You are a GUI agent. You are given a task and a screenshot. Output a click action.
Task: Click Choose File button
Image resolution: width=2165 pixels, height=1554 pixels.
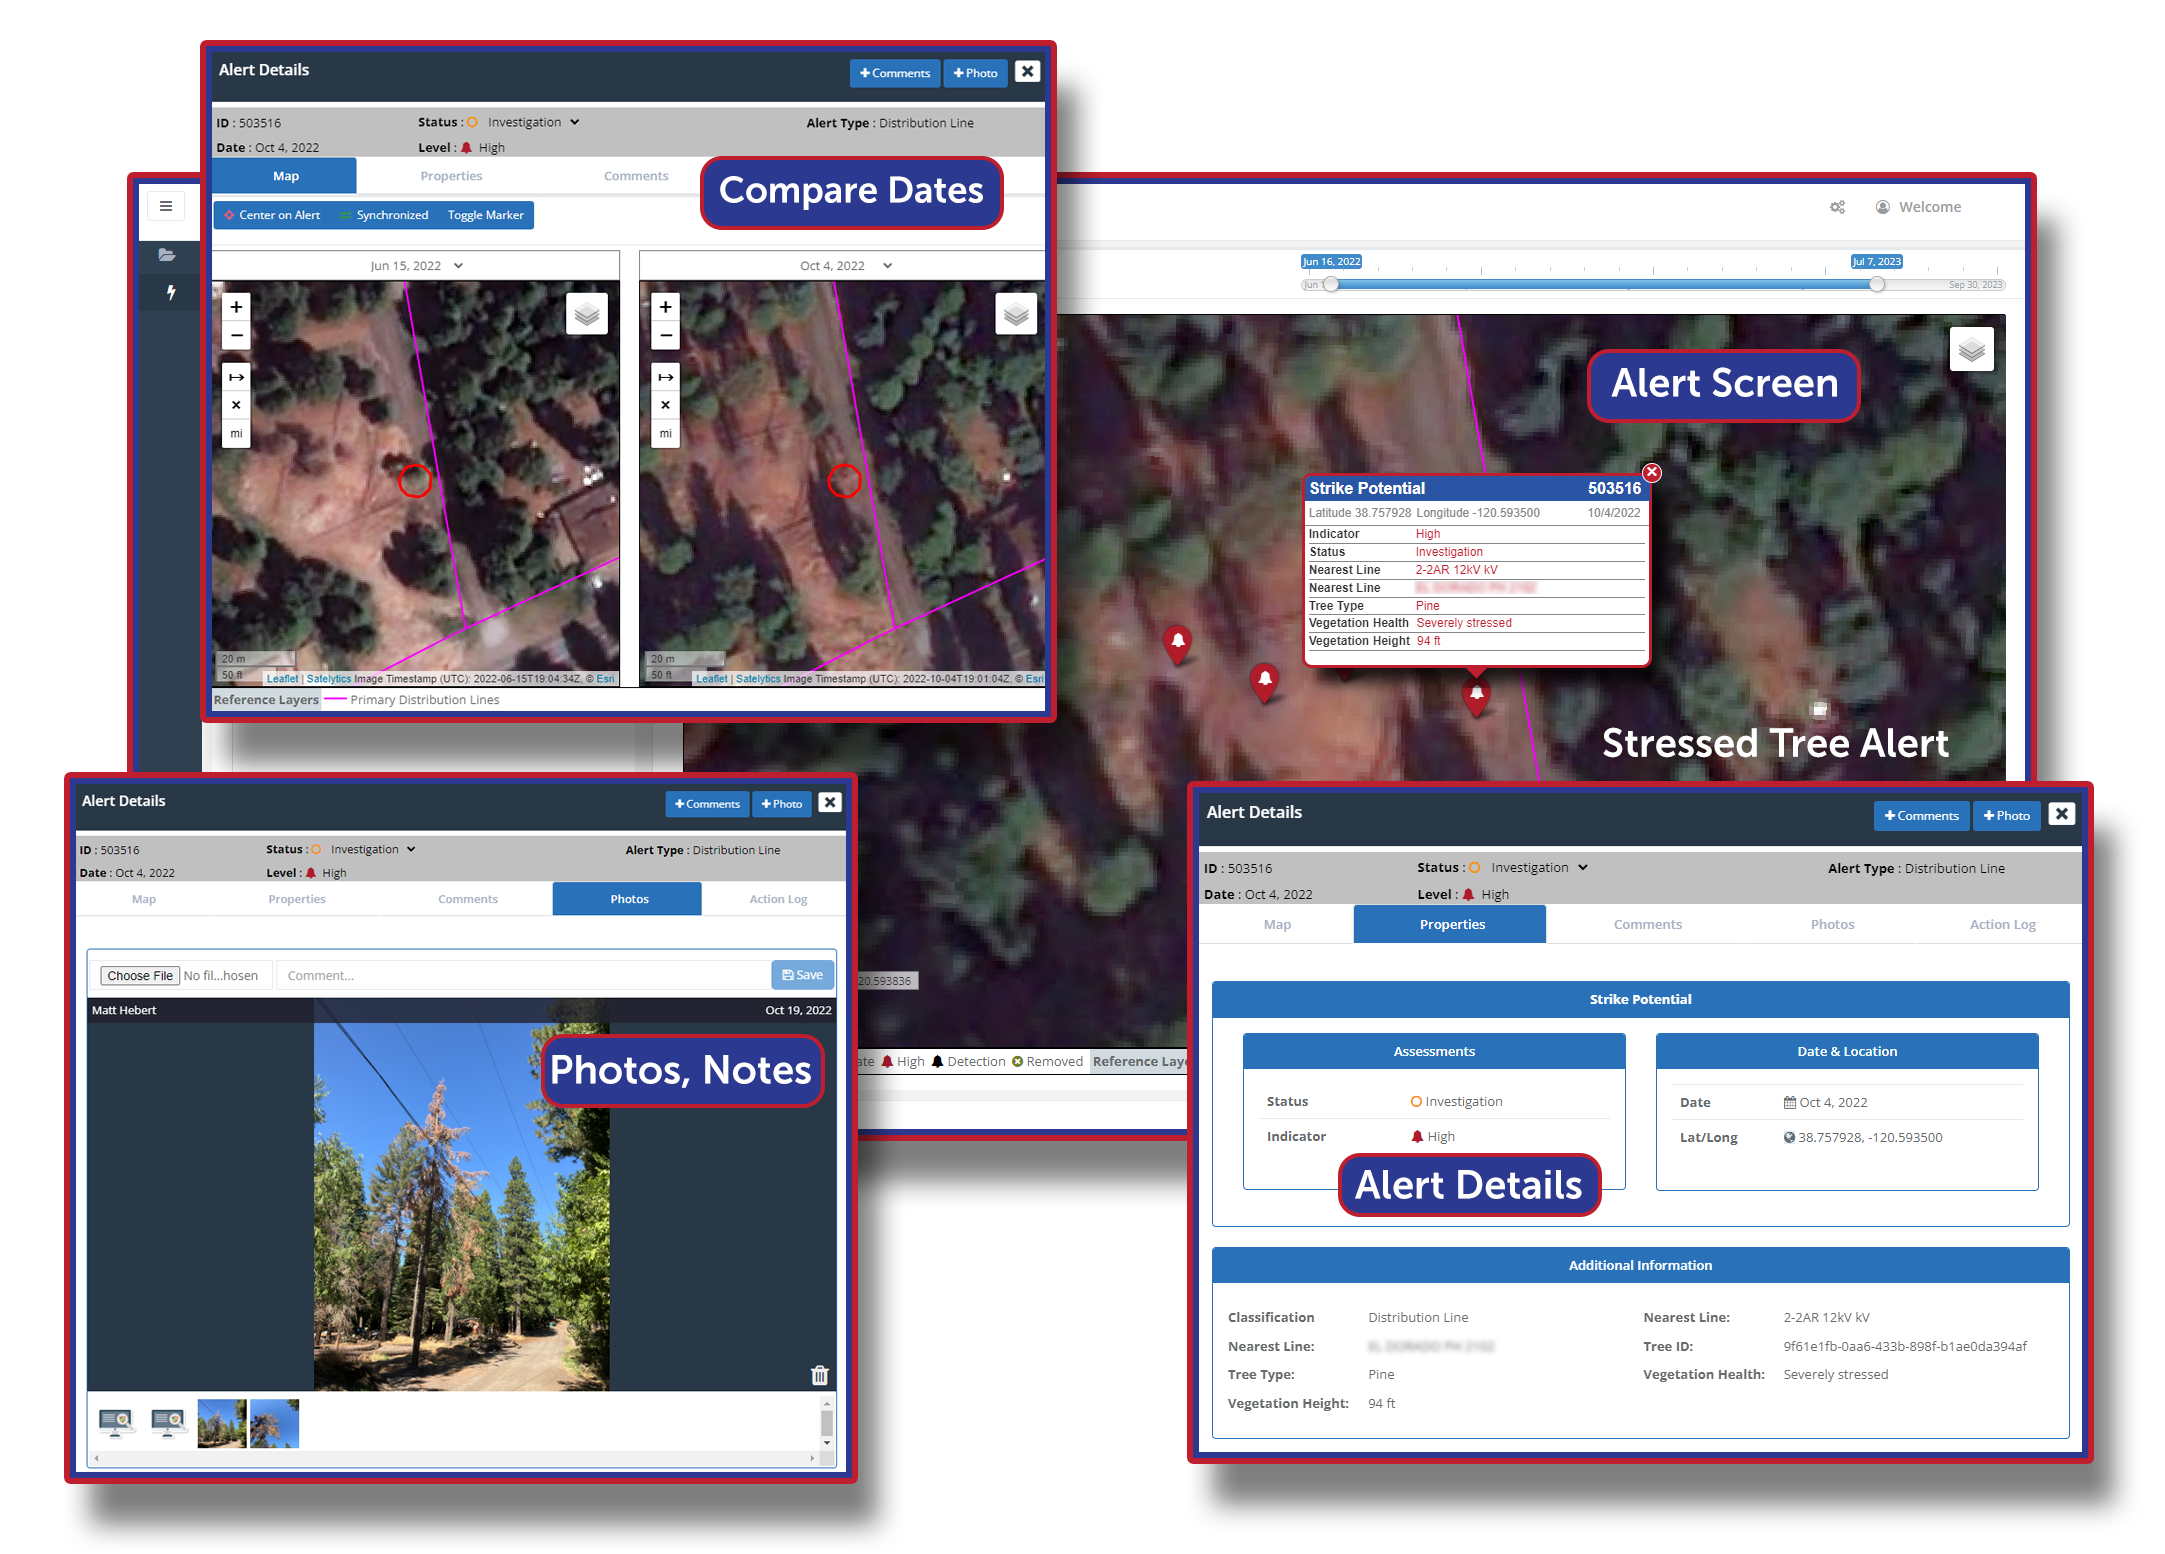pos(139,976)
